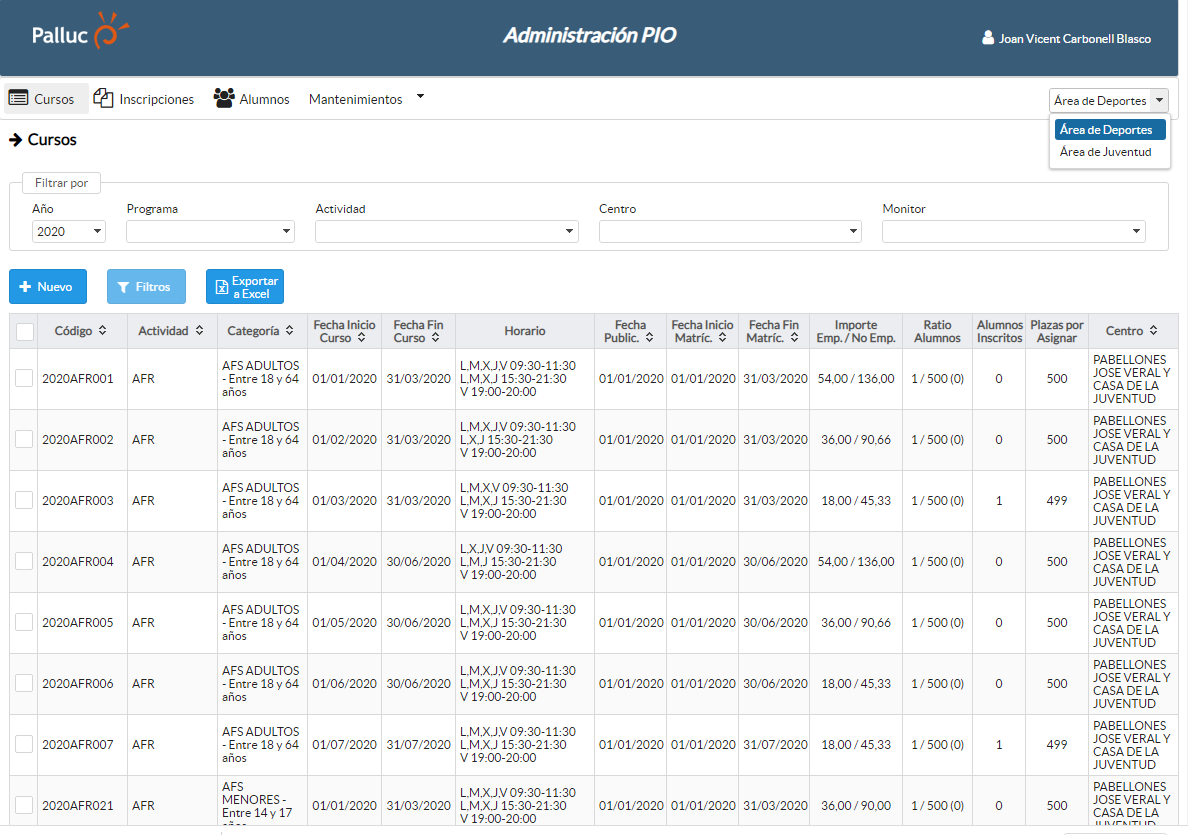Image resolution: width=1188 pixels, height=835 pixels.
Task: Choose Área de Juventud from the list
Action: (1105, 153)
